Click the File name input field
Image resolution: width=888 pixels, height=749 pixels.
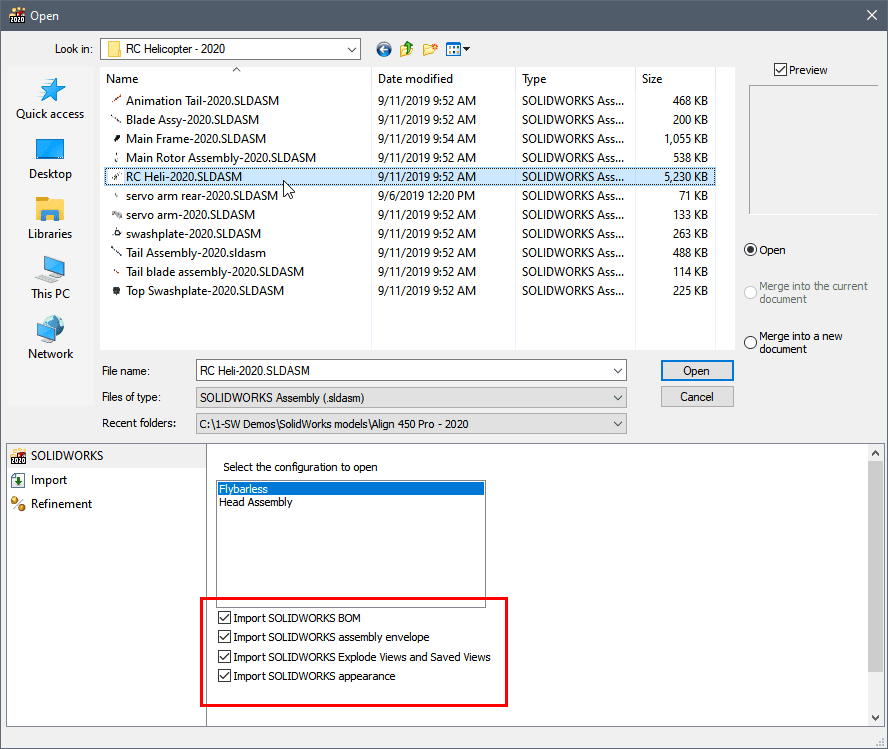coord(403,371)
